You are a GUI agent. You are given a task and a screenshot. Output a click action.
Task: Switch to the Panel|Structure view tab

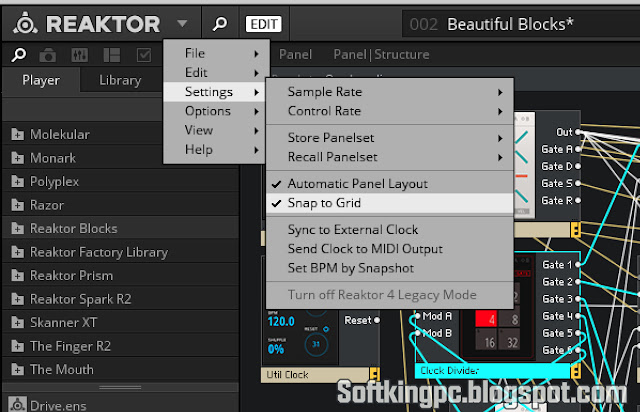pyautogui.click(x=381, y=54)
